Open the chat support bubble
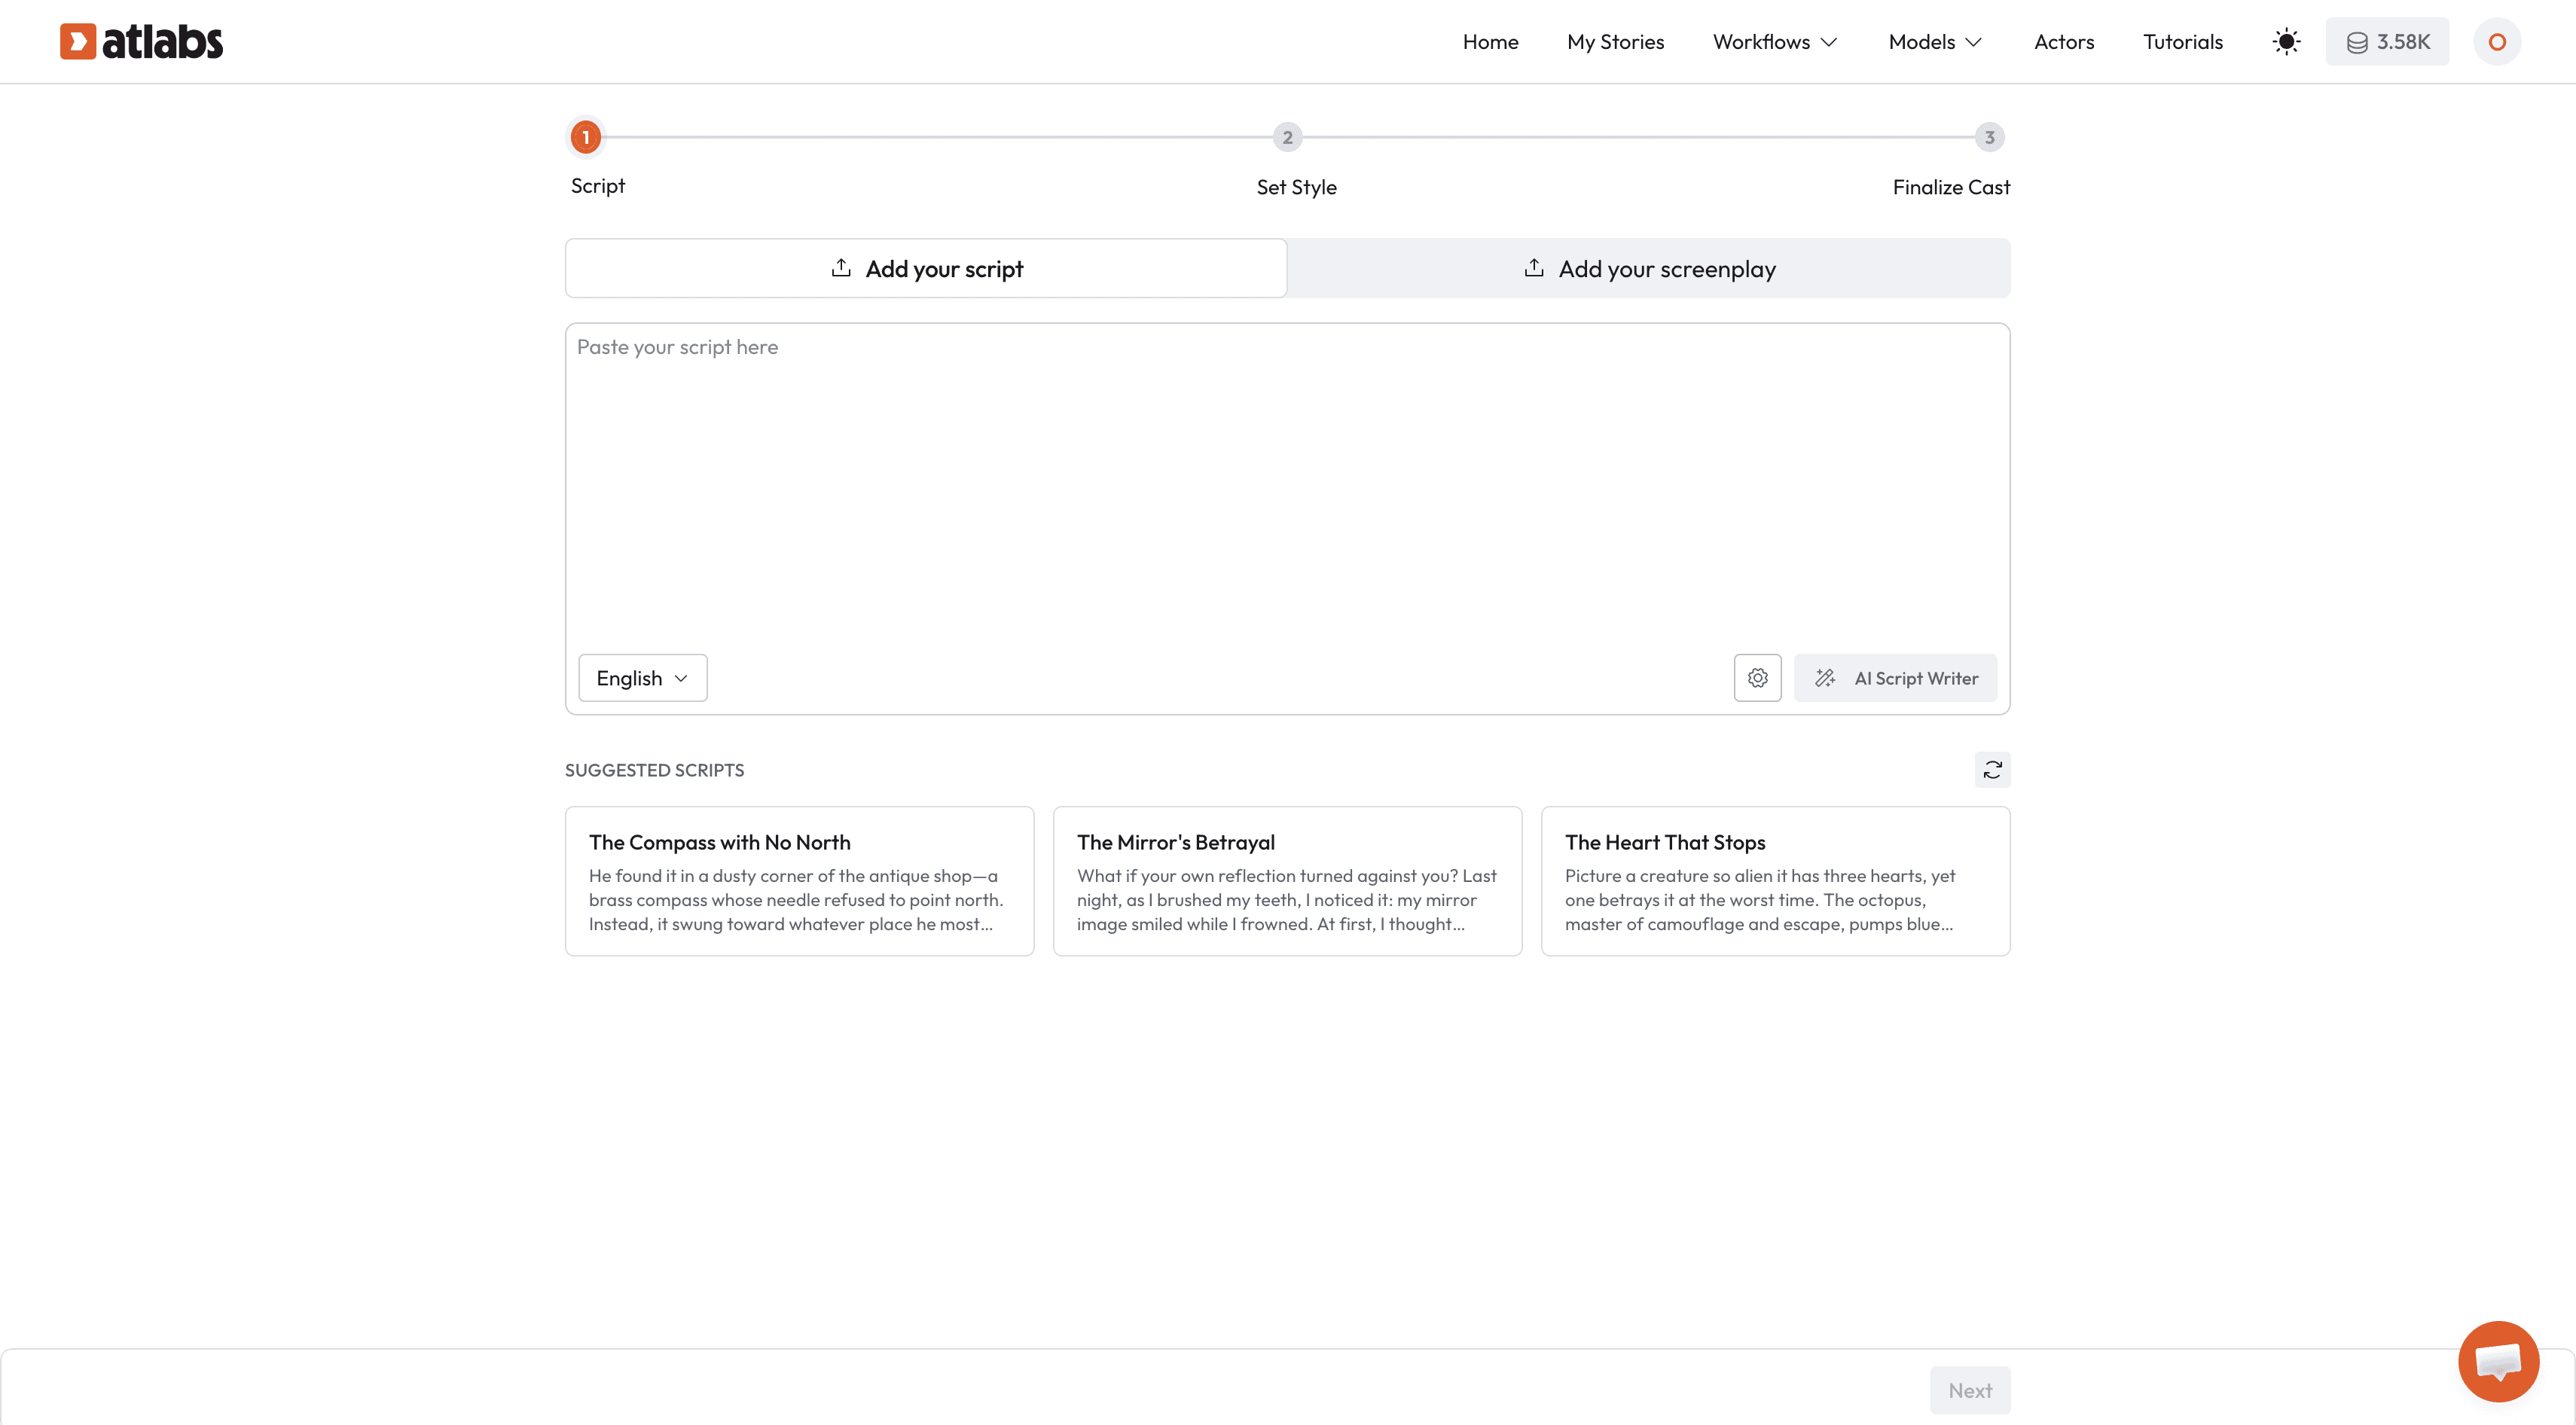Image resolution: width=2576 pixels, height=1425 pixels. click(x=2498, y=1361)
